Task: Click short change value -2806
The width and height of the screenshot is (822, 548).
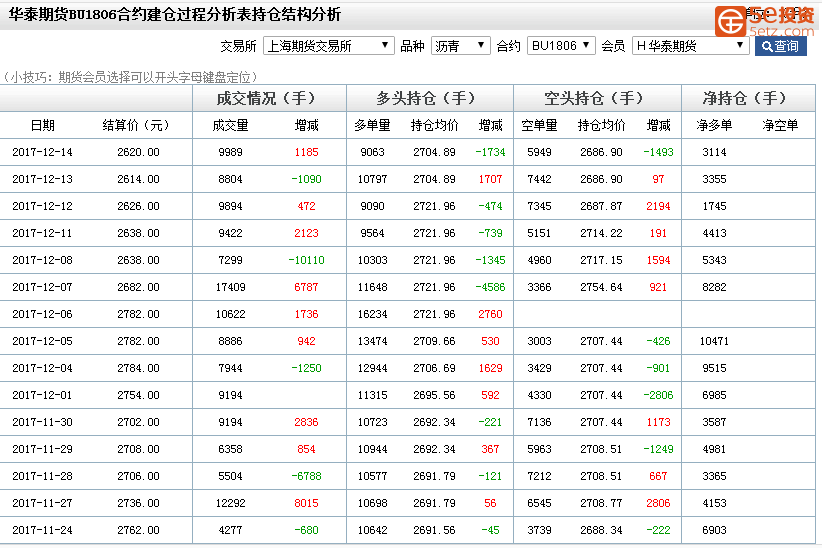Action: pos(658,395)
